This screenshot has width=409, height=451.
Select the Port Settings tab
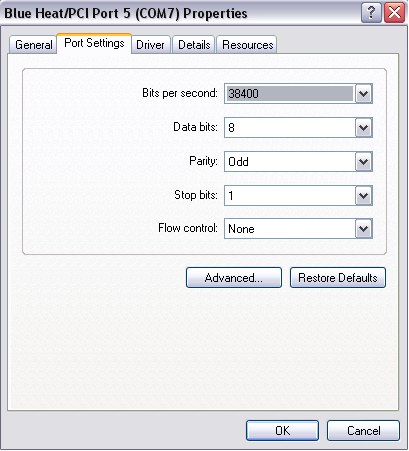click(94, 43)
